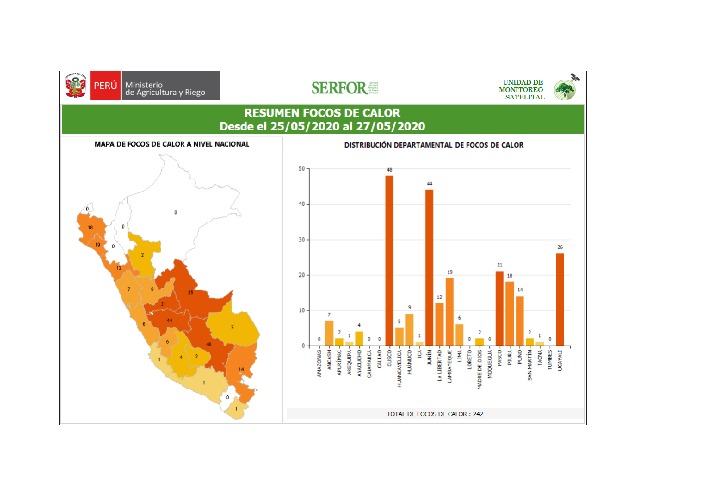Screen dimensions: 702x496
Task: Click the La Libertad bar showing 12
Action: coord(439,324)
